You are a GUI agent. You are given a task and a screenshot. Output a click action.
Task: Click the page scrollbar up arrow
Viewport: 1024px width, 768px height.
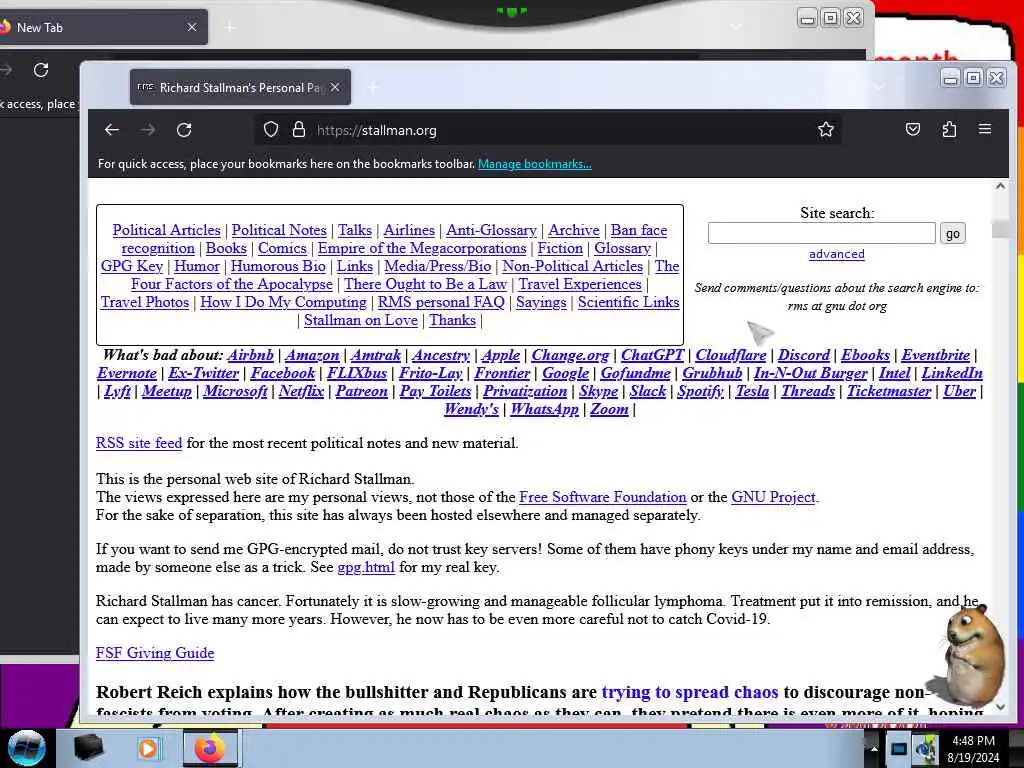(x=1000, y=187)
